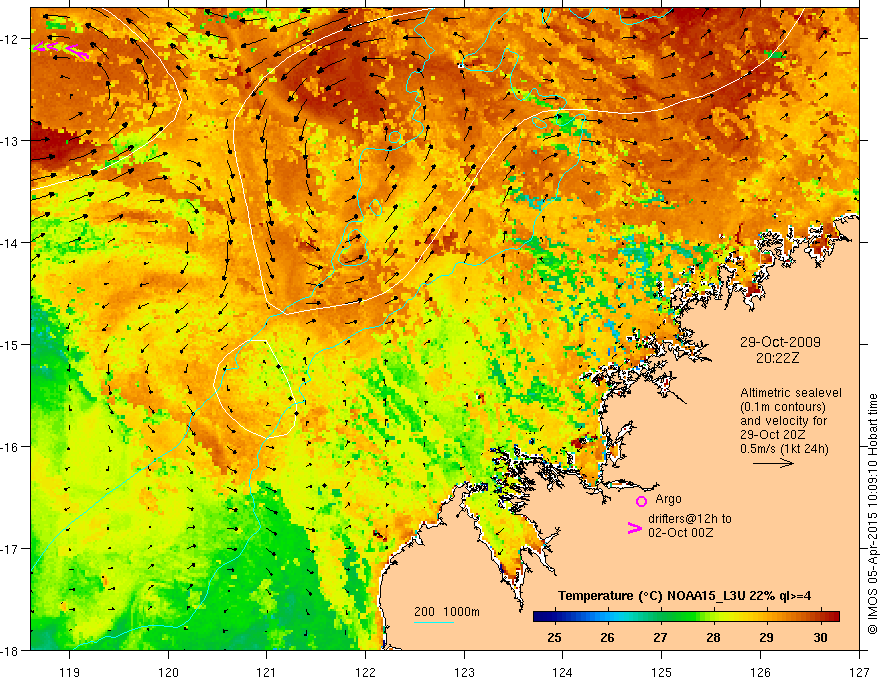The height and width of the screenshot is (680, 880).
Task: Click the temperature color scale bar
Action: pyautogui.click(x=686, y=616)
